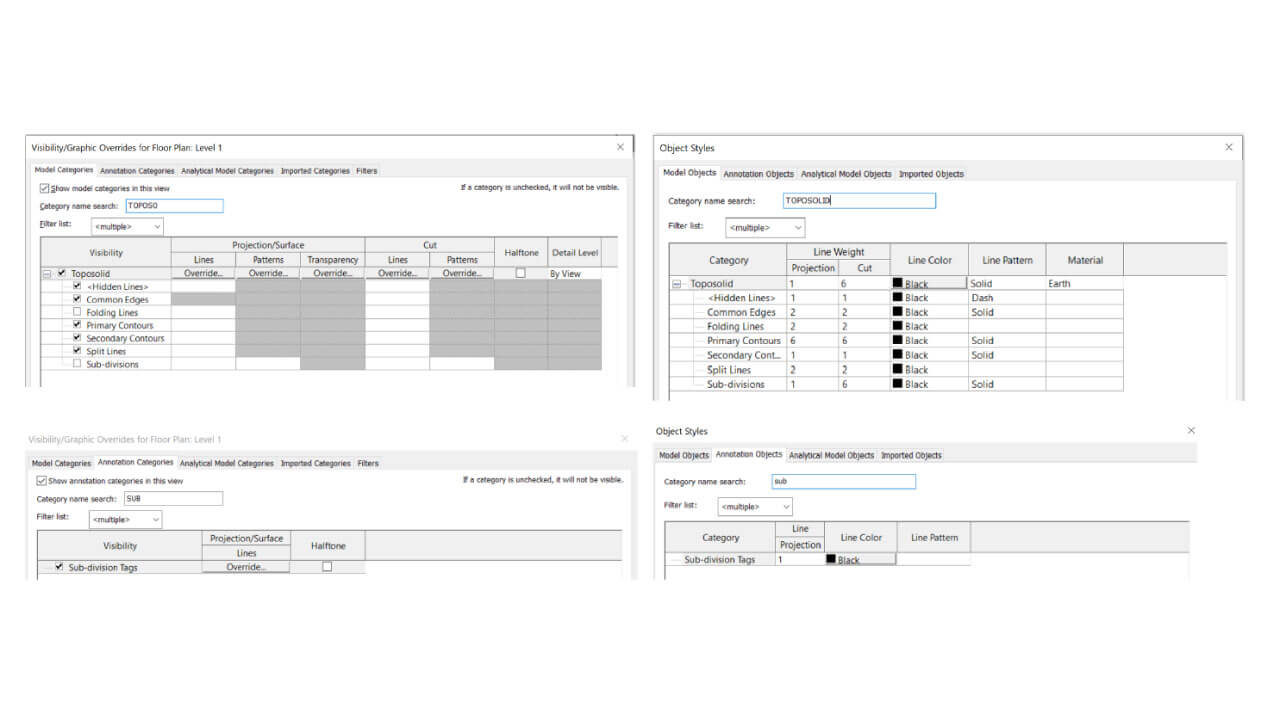Uncheck Common Edges visibility checkbox
This screenshot has width=1280, height=720.
77,299
